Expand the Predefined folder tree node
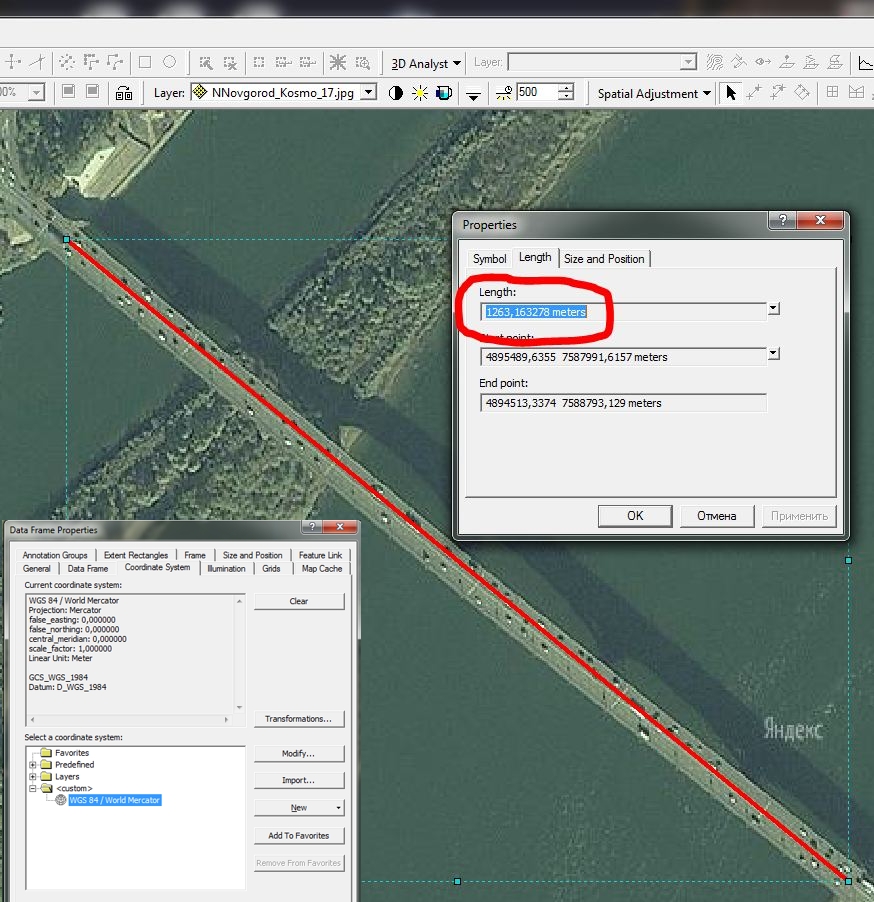Screen dimensions: 874x902 pyautogui.click(x=33, y=765)
